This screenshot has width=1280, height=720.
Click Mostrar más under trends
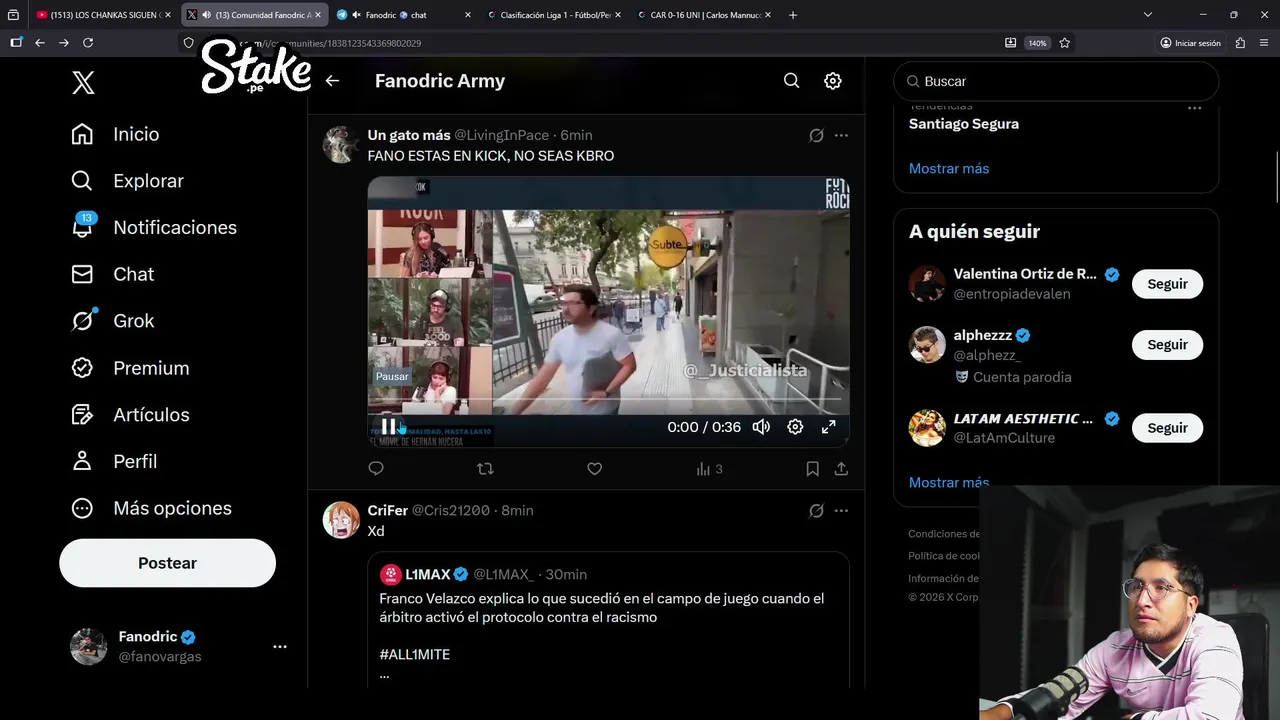(x=949, y=168)
